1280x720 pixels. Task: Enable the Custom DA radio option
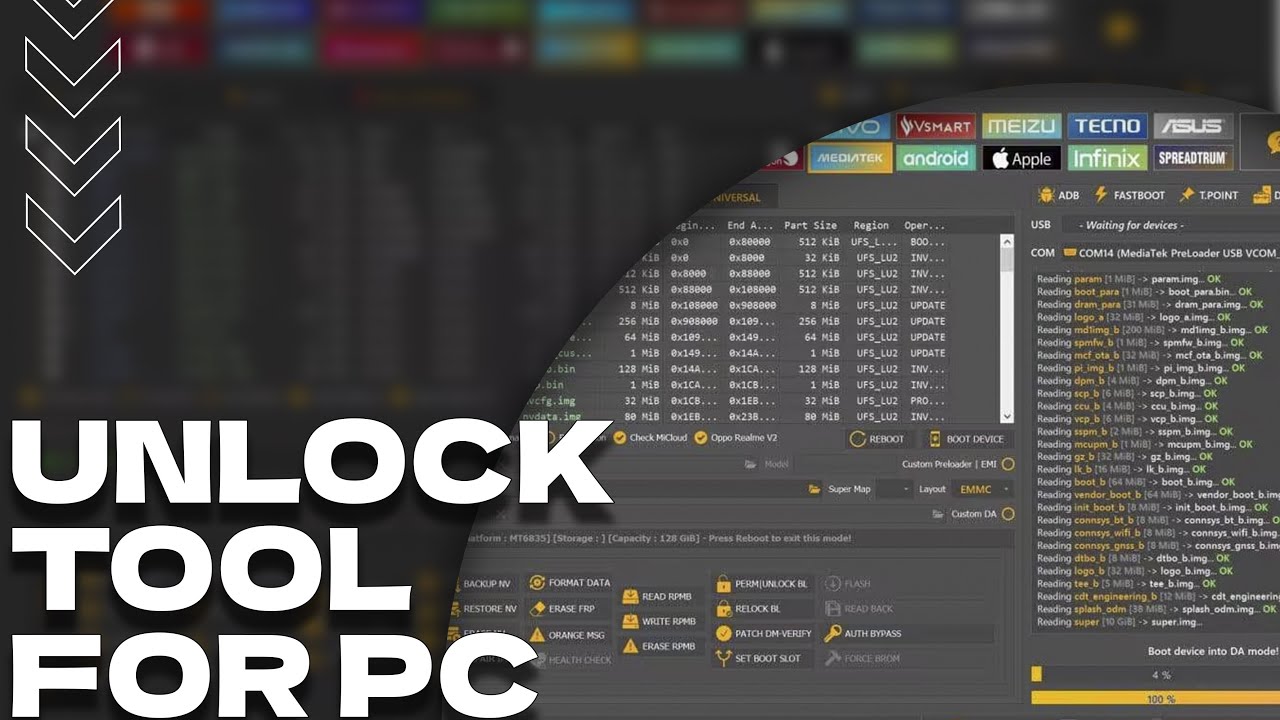click(1007, 514)
